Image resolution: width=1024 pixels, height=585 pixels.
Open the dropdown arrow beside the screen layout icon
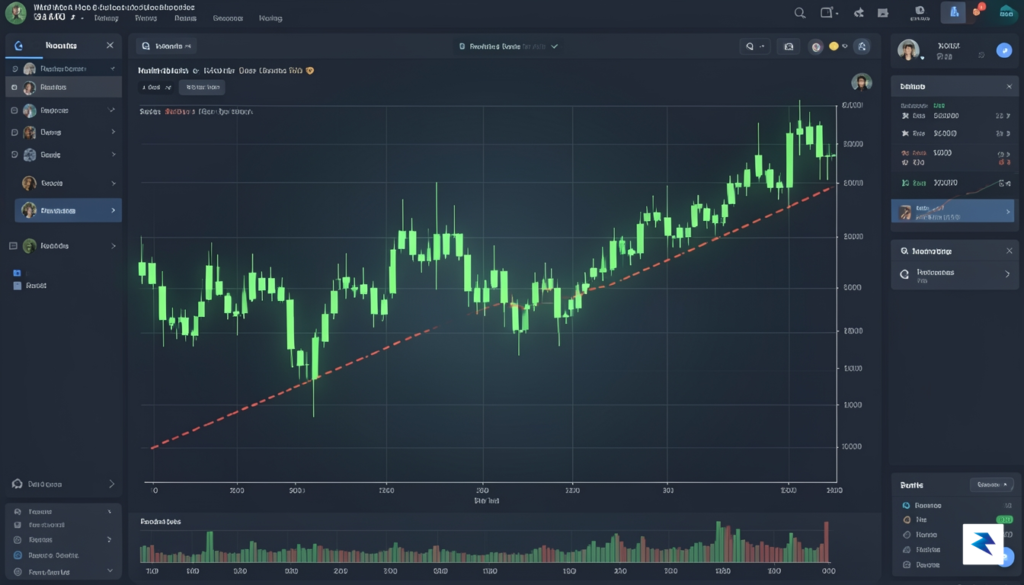click(837, 13)
